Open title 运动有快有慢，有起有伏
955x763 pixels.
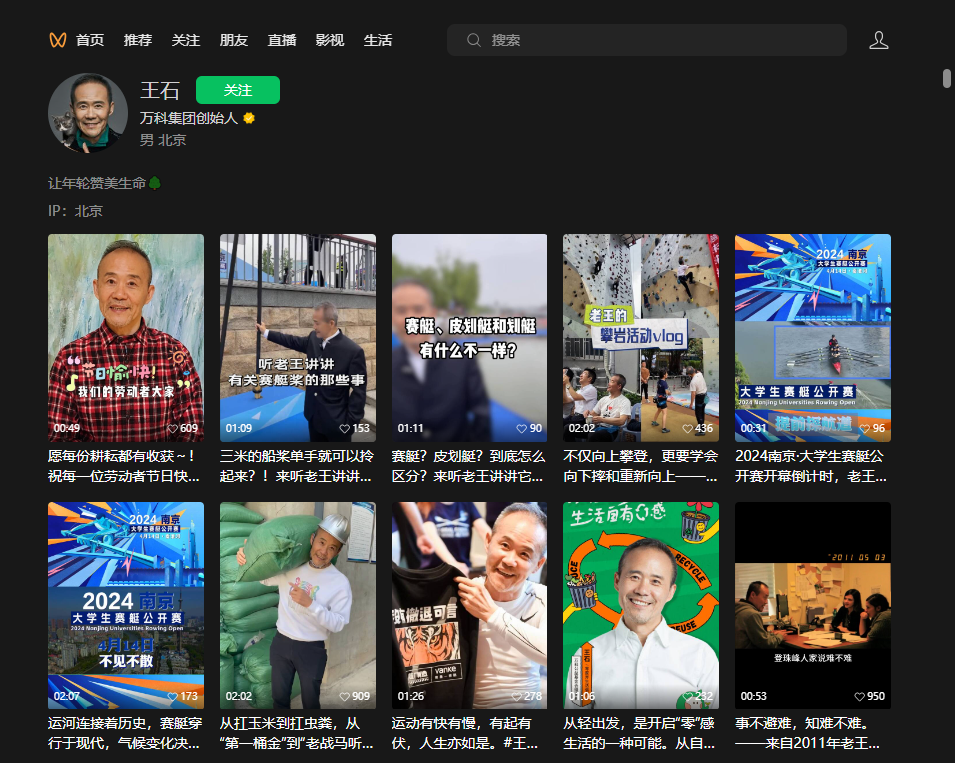click(465, 733)
